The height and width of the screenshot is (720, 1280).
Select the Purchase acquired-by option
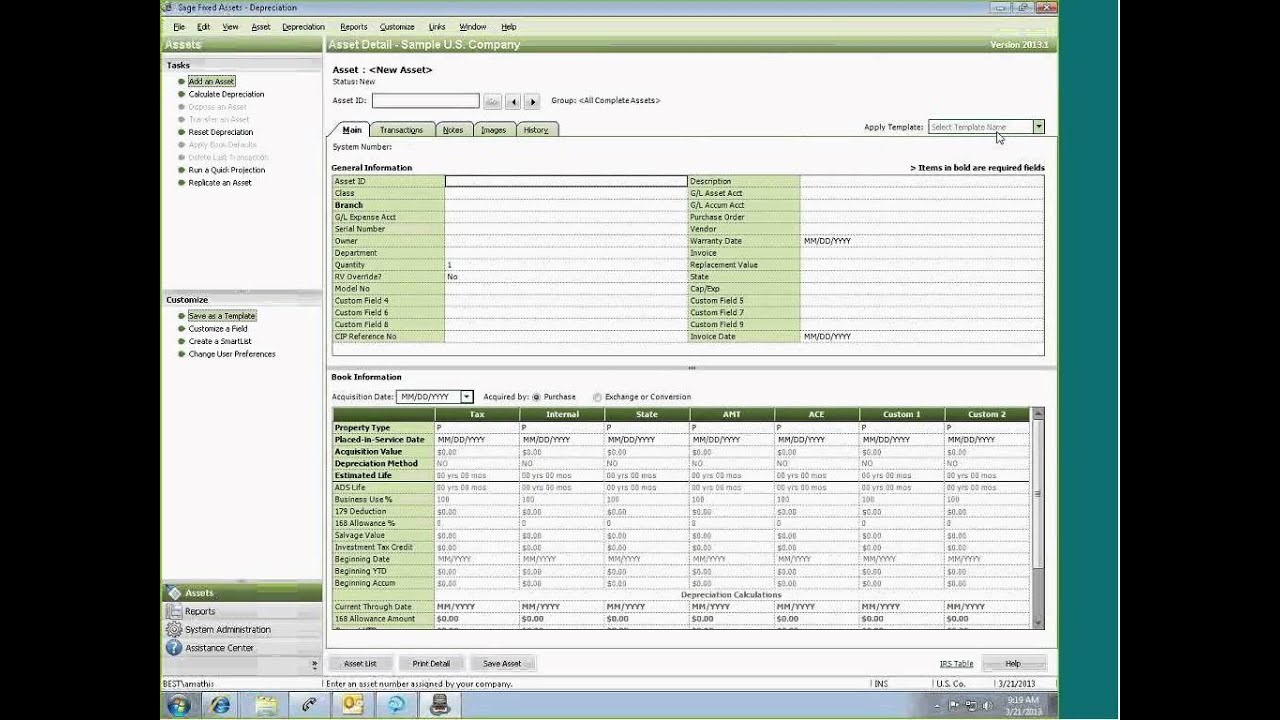pos(535,396)
